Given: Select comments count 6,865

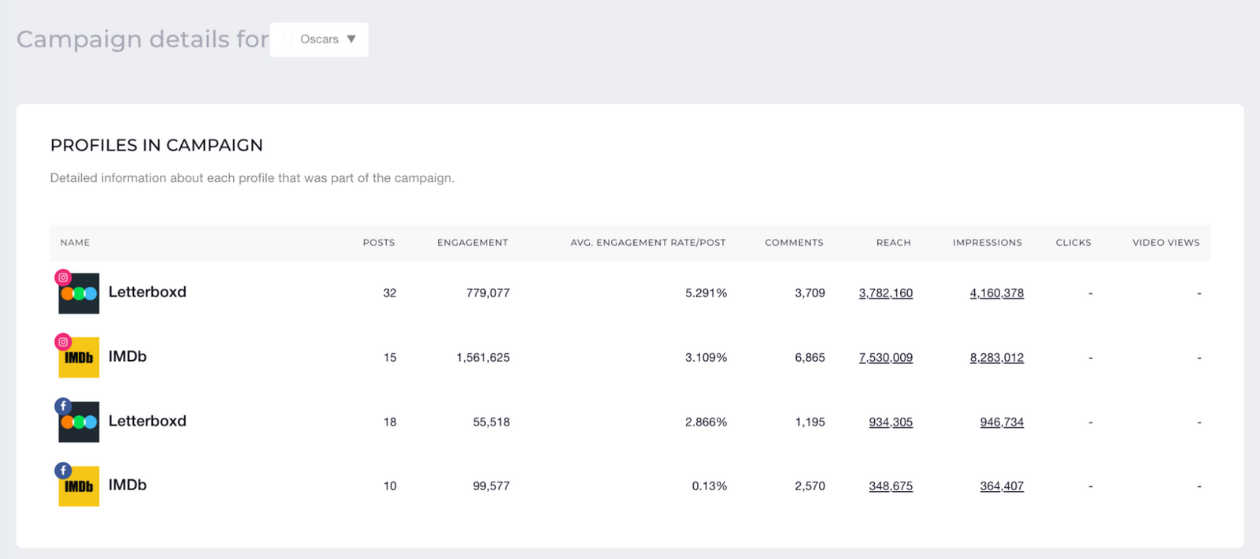Looking at the screenshot, I should click(810, 357).
